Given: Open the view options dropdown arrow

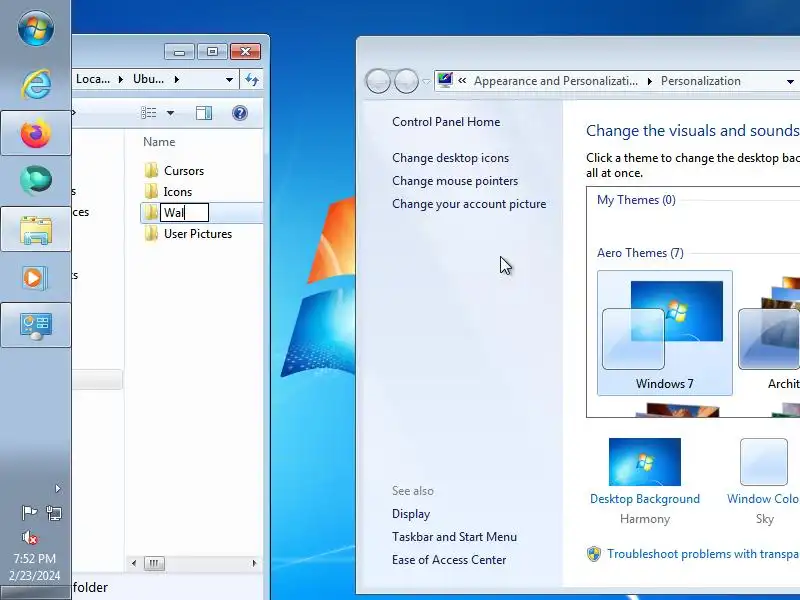Looking at the screenshot, I should point(170,113).
